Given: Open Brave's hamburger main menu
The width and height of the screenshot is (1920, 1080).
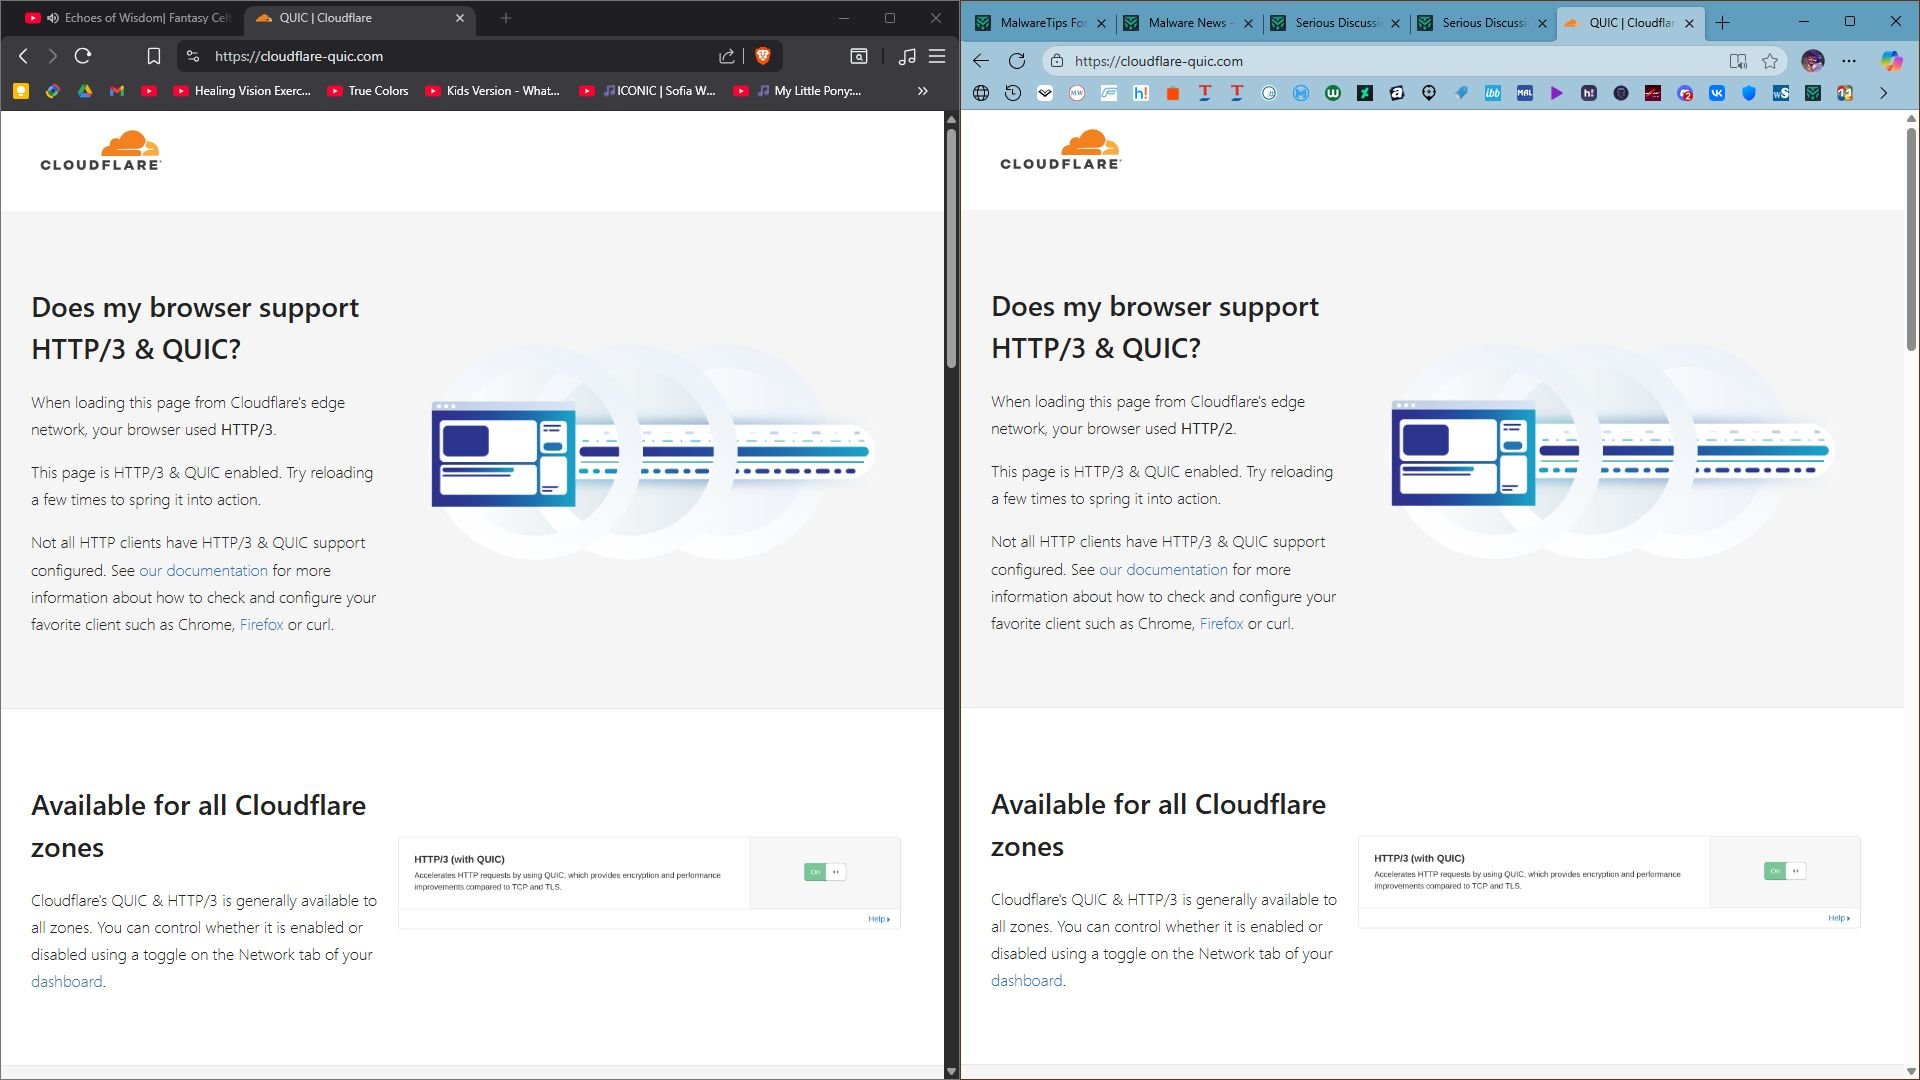Looking at the screenshot, I should tap(937, 57).
